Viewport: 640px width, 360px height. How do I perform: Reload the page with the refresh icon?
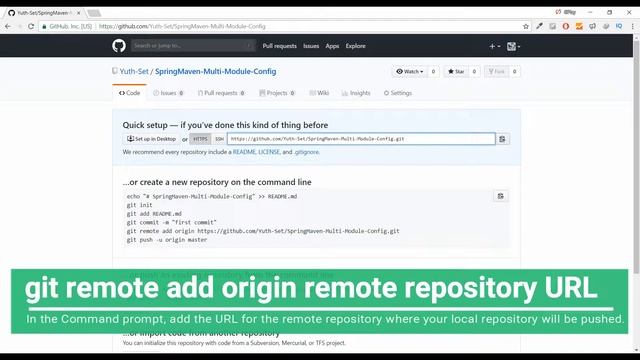(x=31, y=26)
